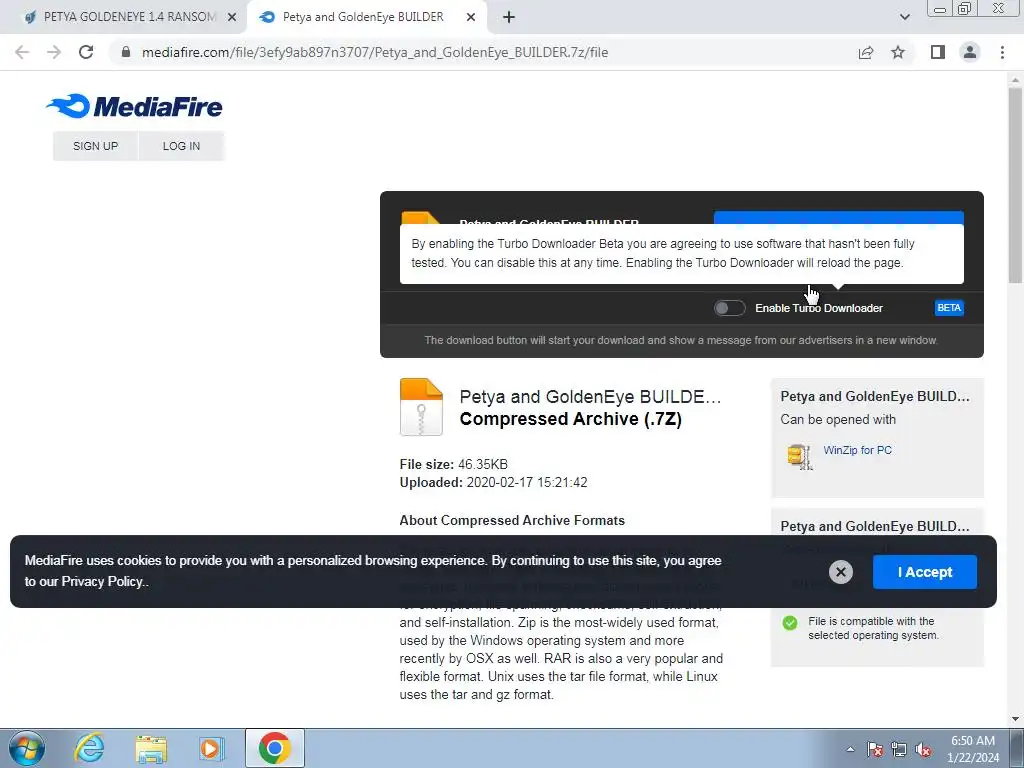Click the Enable Turbo Downloader label
1024x768 pixels.
819,308
